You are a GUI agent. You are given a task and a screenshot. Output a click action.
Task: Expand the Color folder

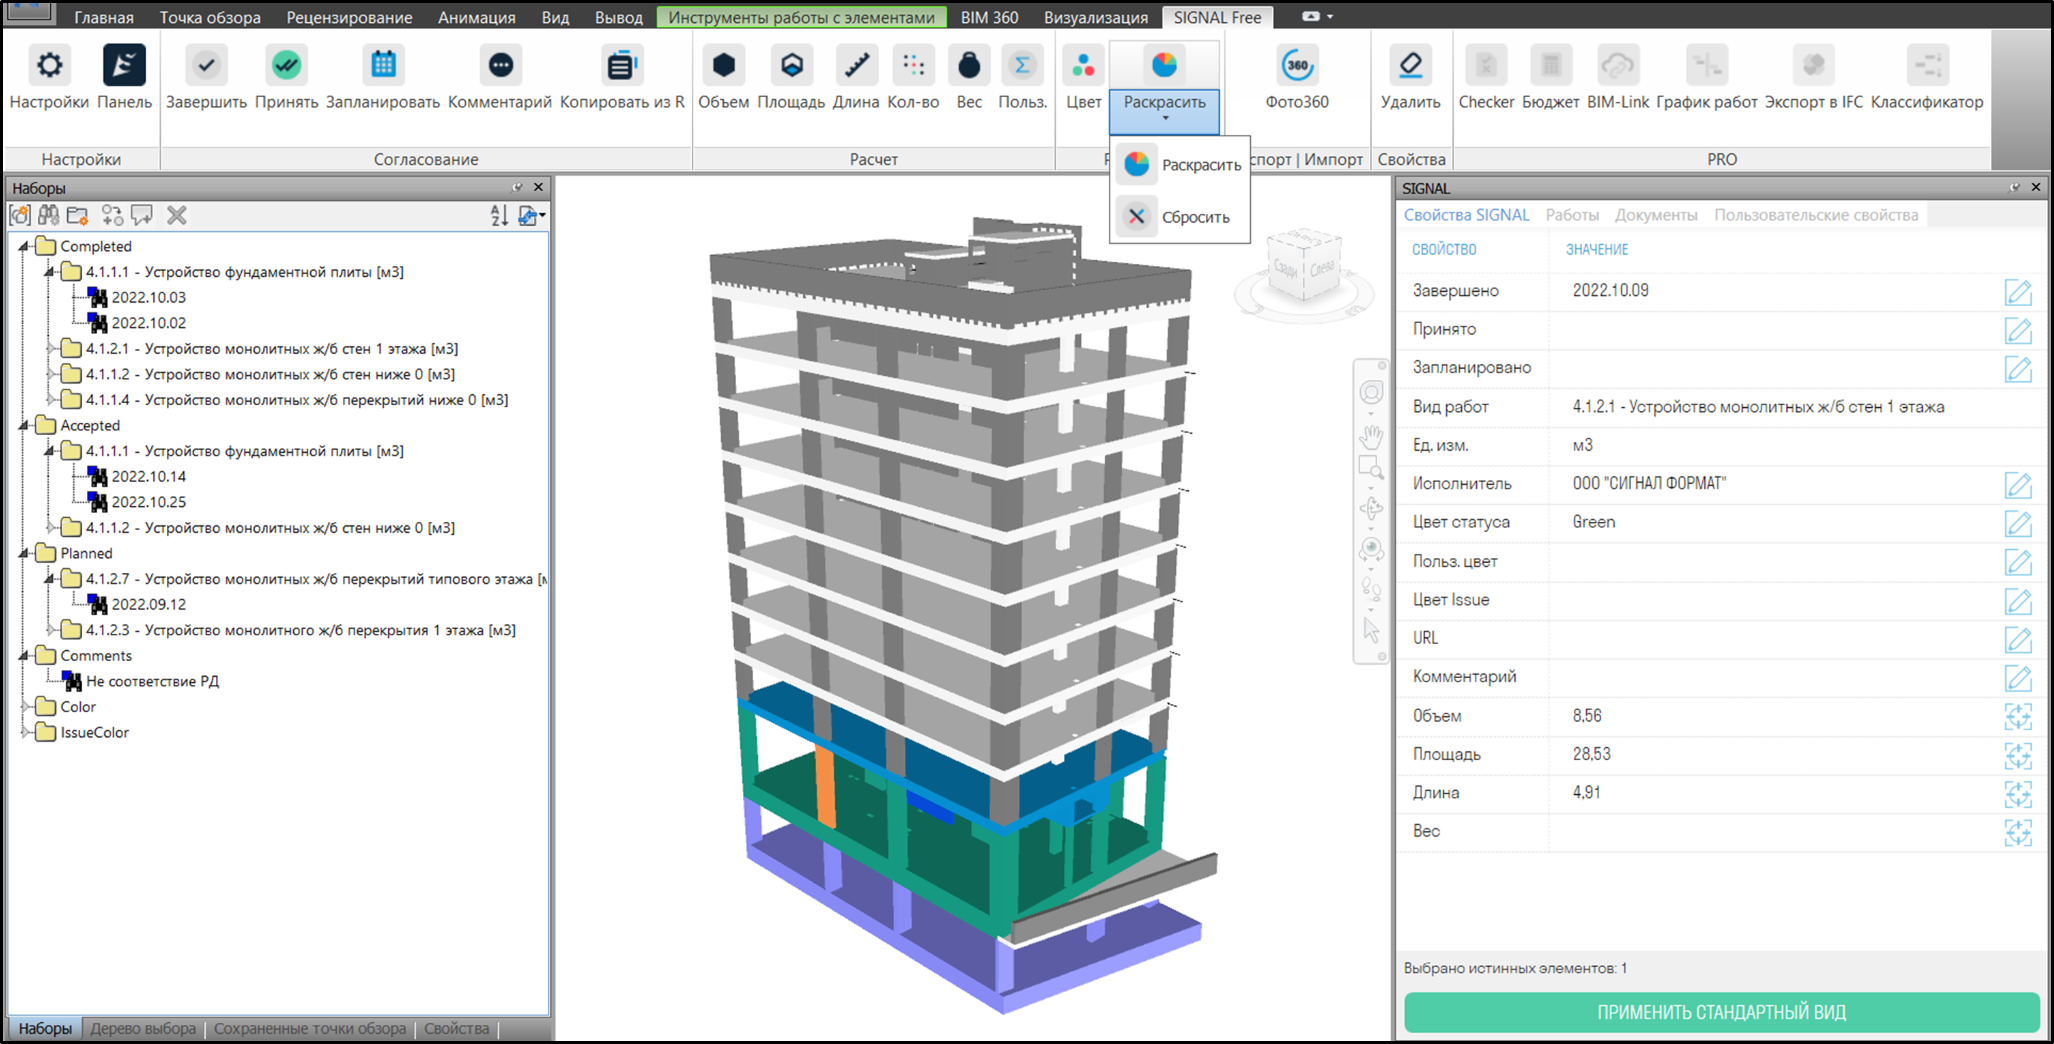click(x=24, y=706)
